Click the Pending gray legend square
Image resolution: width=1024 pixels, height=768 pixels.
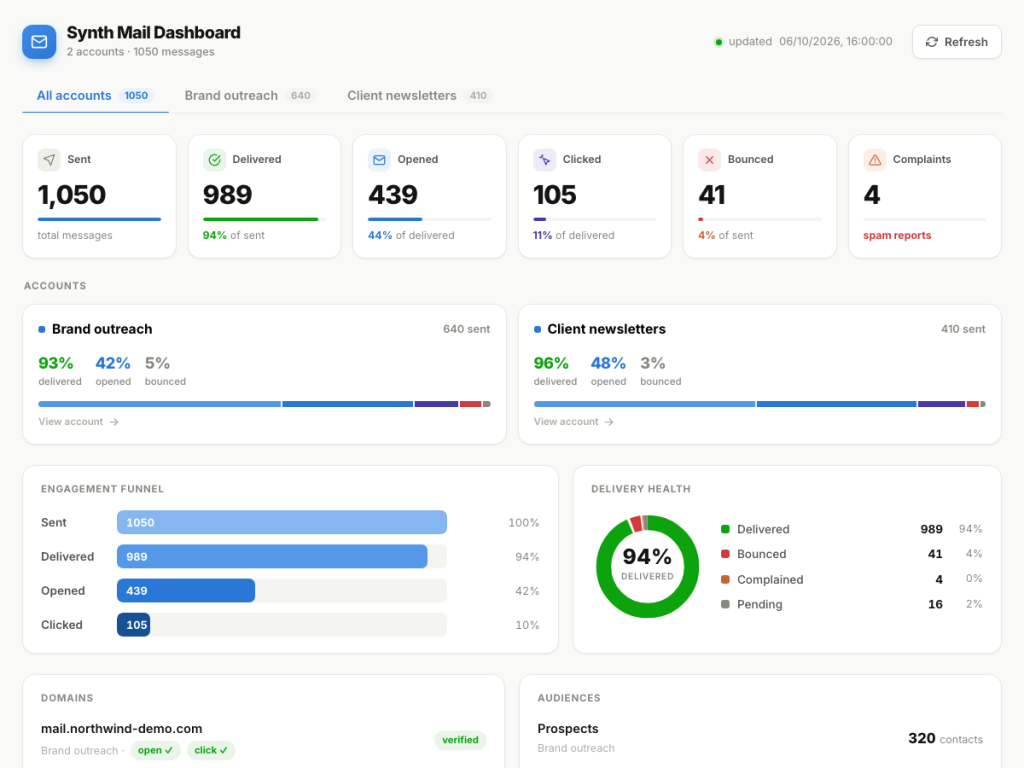point(725,604)
